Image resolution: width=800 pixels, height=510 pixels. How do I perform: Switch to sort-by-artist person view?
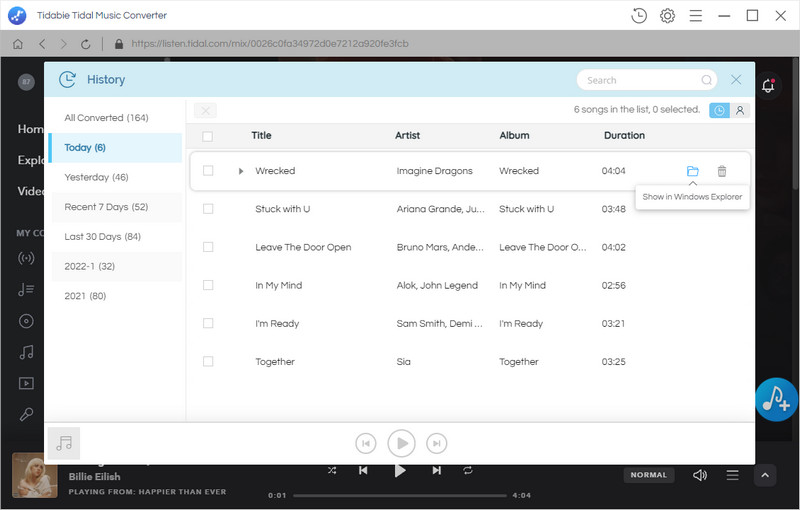[740, 110]
